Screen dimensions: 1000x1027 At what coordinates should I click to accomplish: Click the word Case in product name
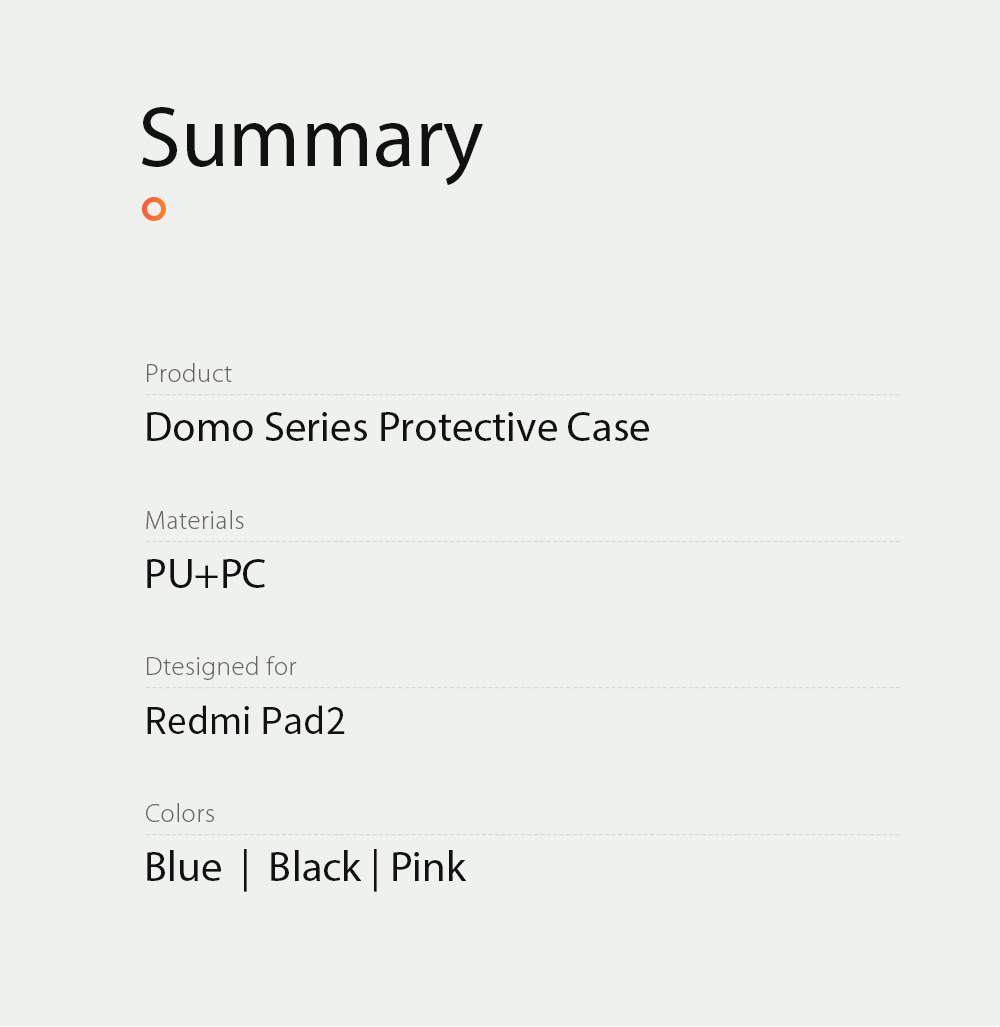(x=608, y=428)
